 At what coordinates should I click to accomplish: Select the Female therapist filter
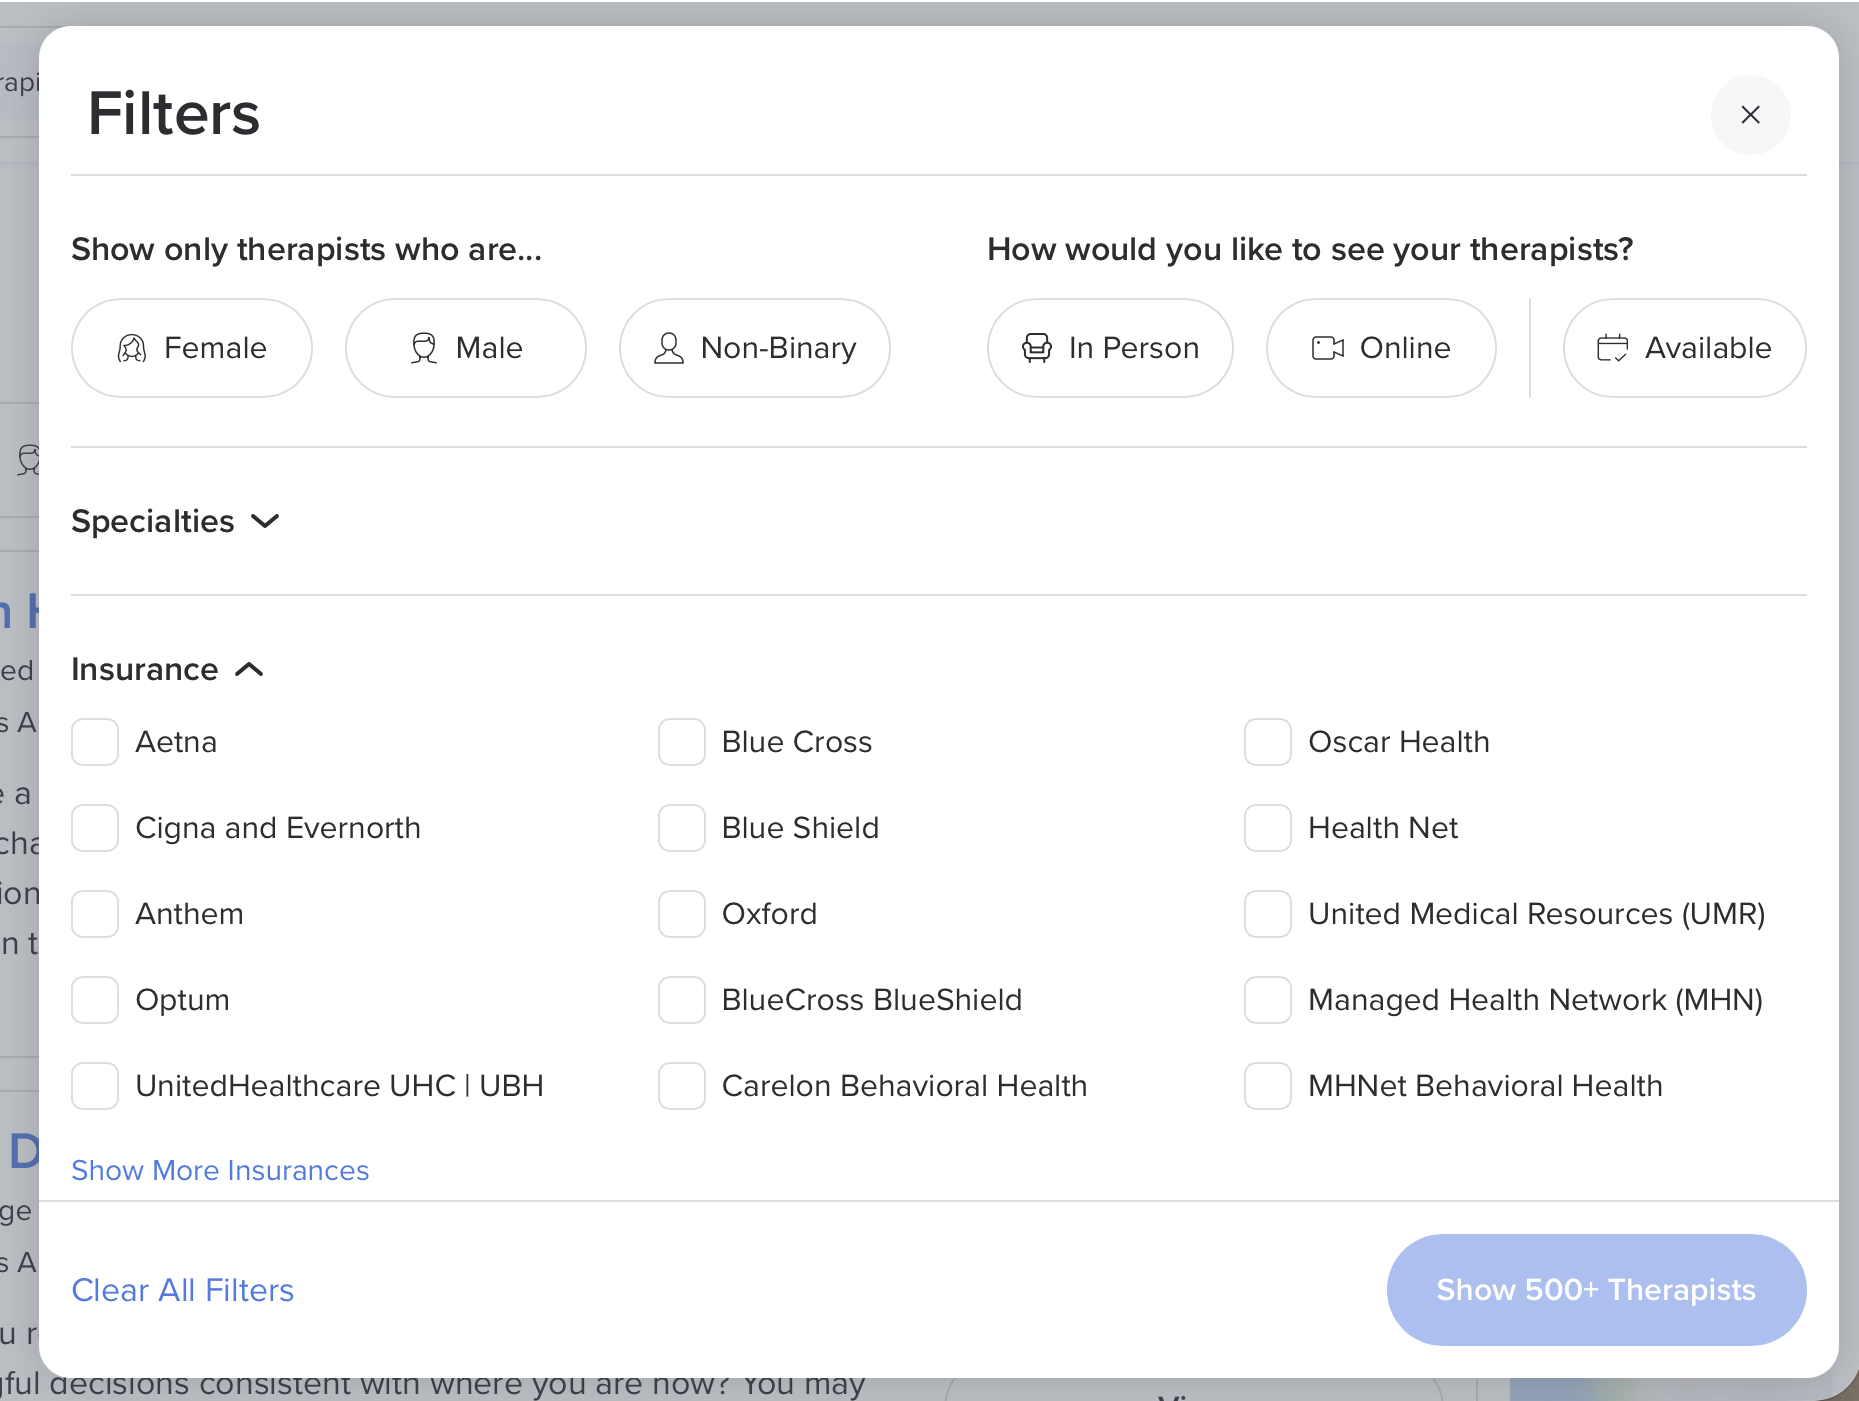click(192, 348)
